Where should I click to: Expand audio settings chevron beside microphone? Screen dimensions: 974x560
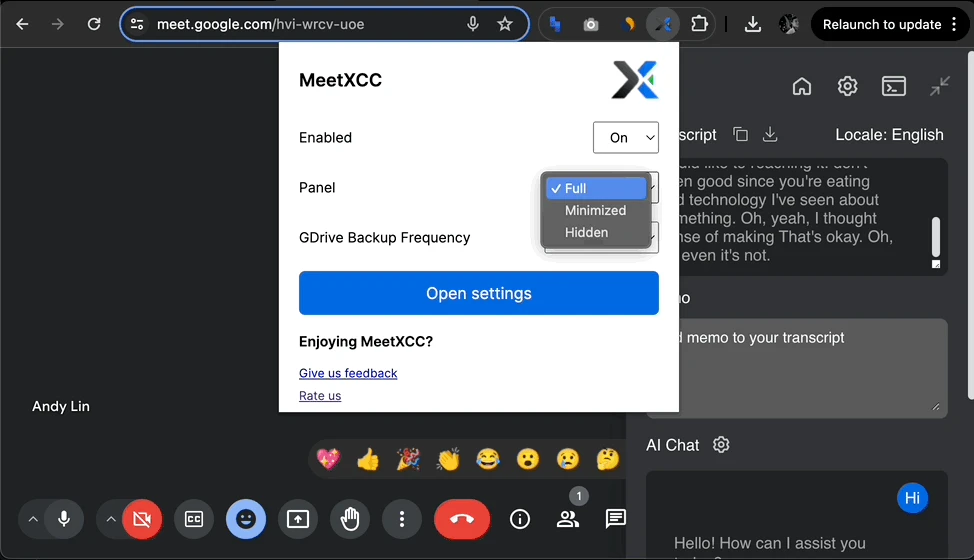33,519
